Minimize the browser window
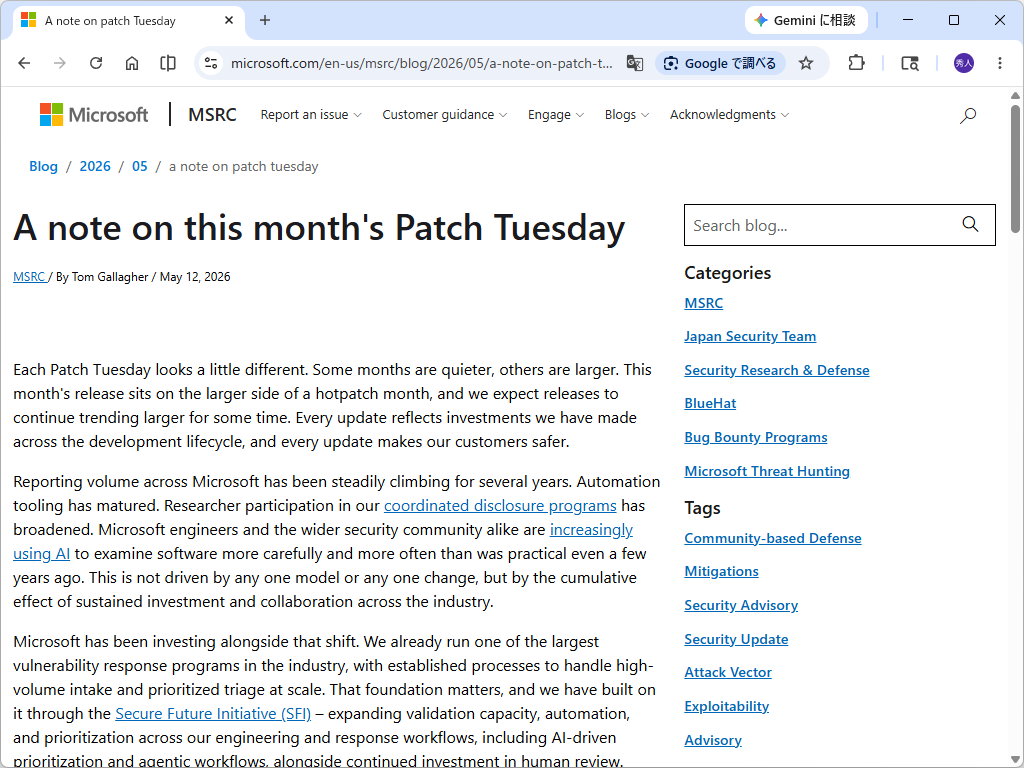1024x768 pixels. pyautogui.click(x=908, y=20)
